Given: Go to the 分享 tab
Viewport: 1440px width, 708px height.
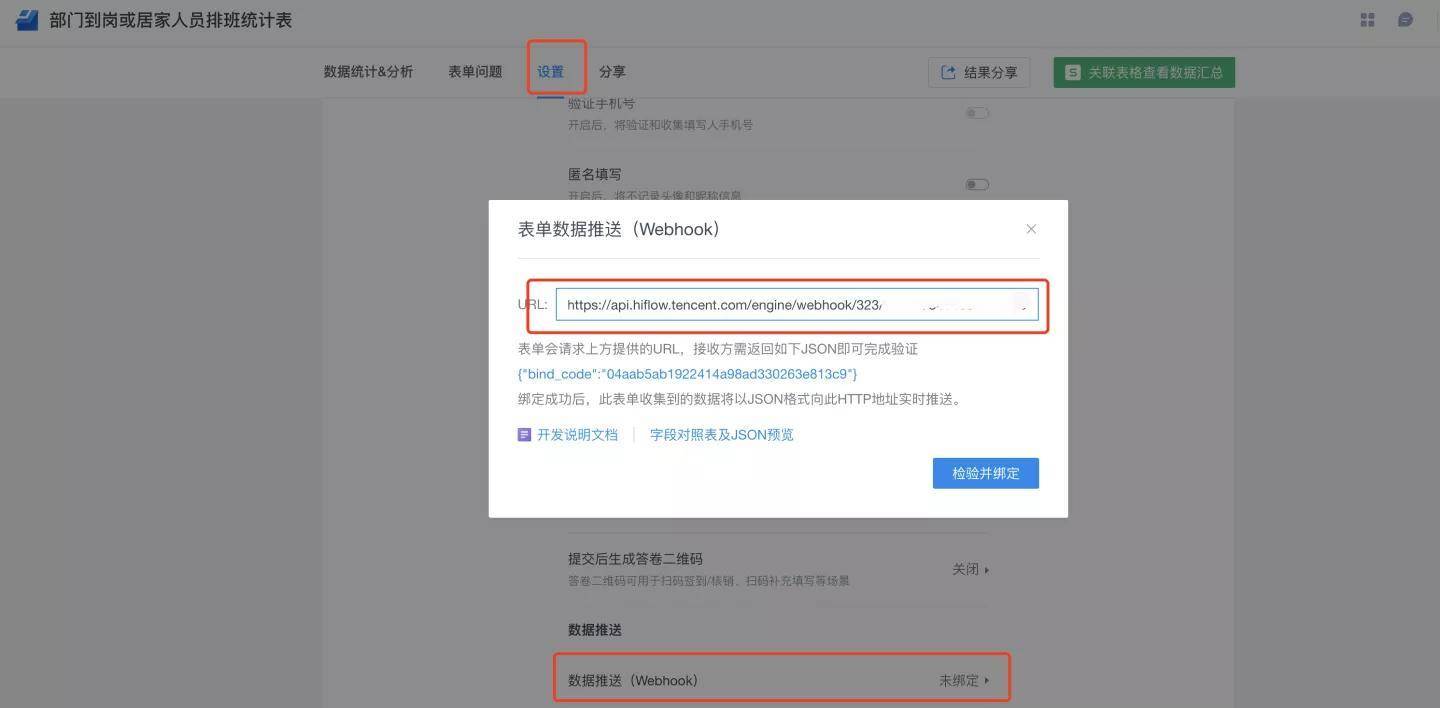Looking at the screenshot, I should pyautogui.click(x=612, y=72).
